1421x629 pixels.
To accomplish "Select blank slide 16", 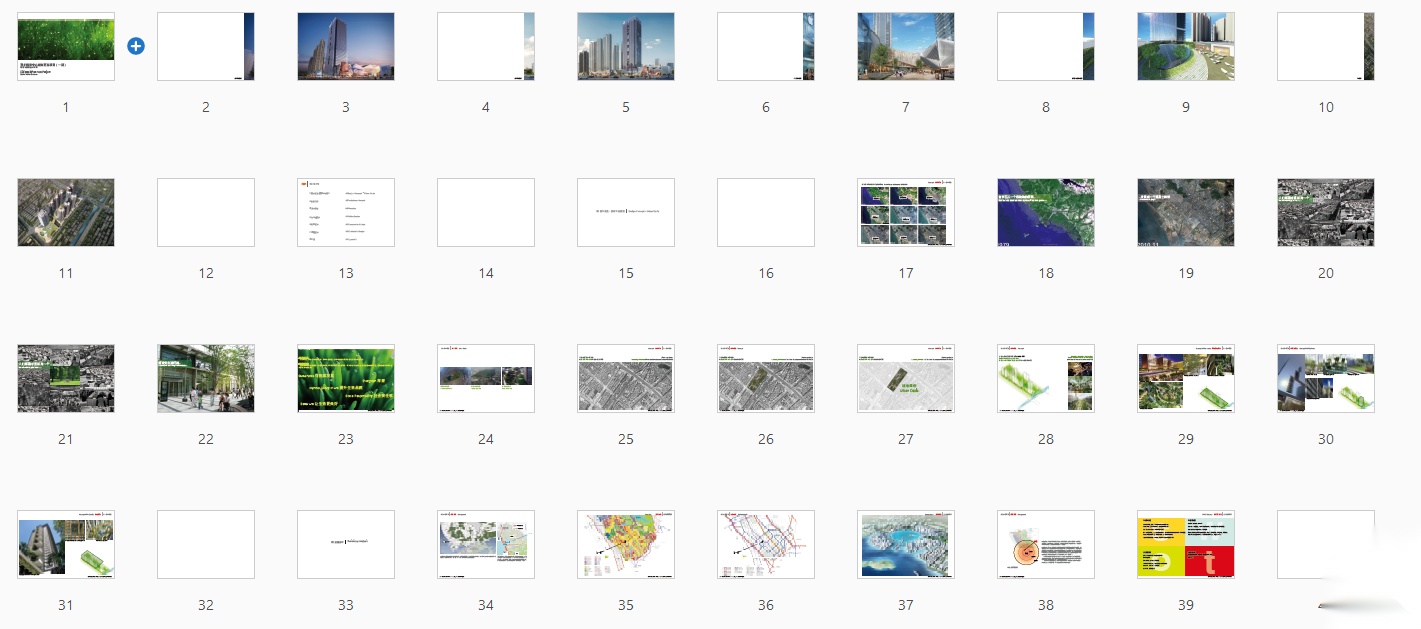I will point(766,212).
